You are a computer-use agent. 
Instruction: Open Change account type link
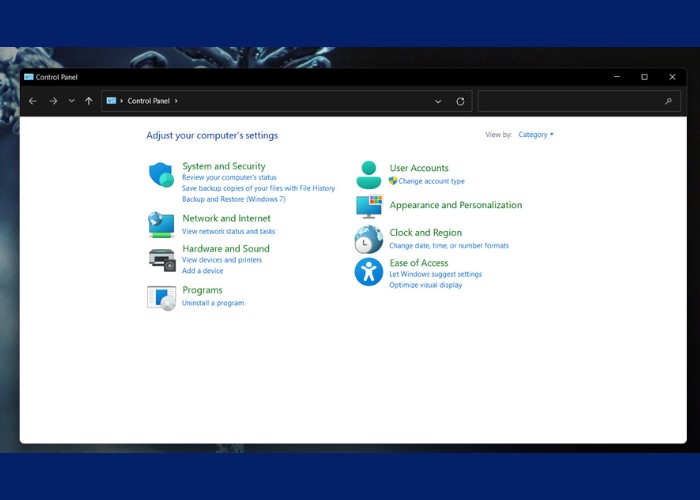(431, 182)
